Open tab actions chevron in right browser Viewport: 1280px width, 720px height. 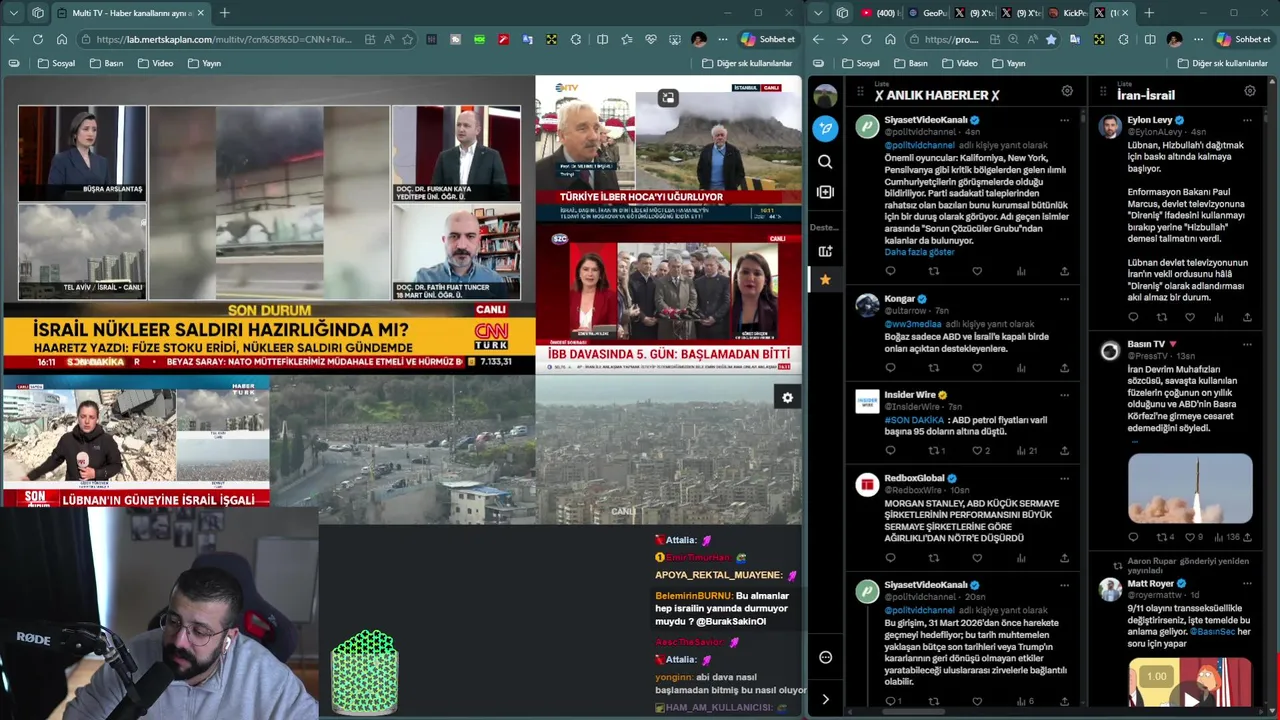coord(818,13)
